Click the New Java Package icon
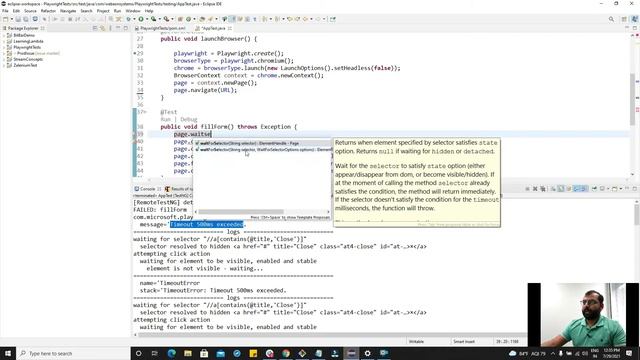Image resolution: width=640 pixels, height=360 pixels. tap(180, 19)
